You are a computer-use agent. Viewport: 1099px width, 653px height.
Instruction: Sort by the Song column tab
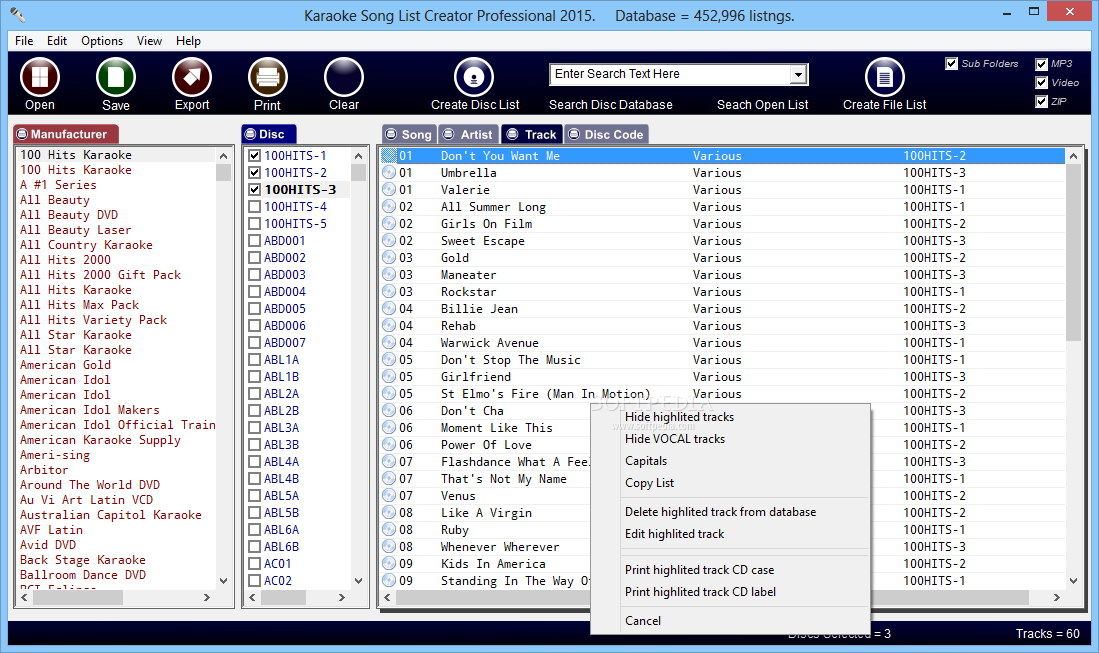click(x=409, y=134)
